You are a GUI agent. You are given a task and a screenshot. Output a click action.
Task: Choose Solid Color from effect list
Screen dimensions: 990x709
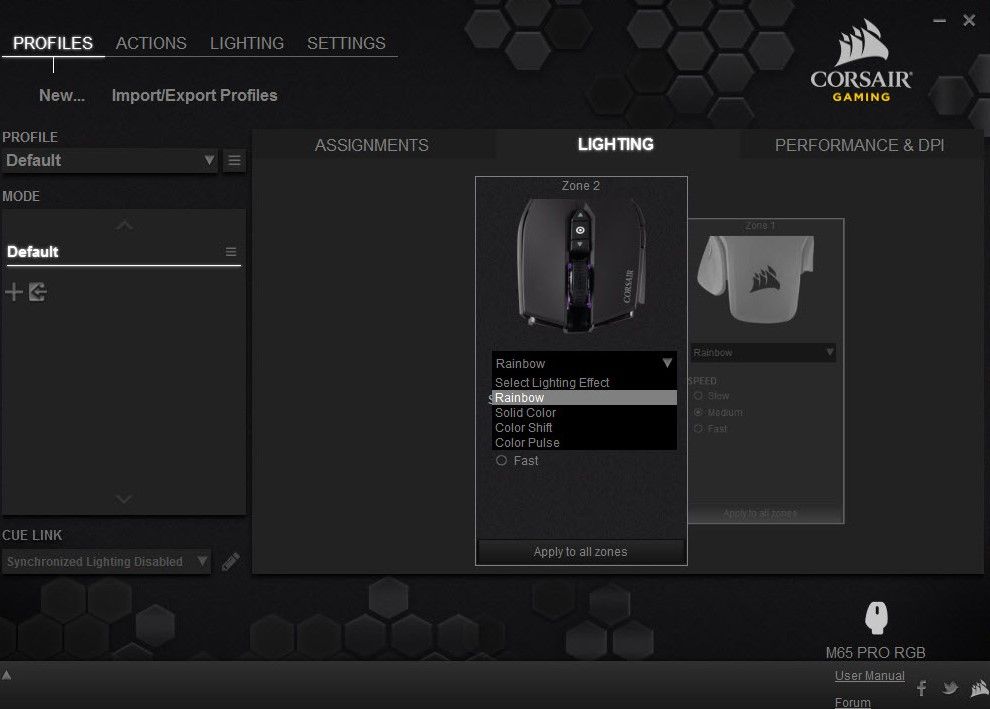coord(526,413)
